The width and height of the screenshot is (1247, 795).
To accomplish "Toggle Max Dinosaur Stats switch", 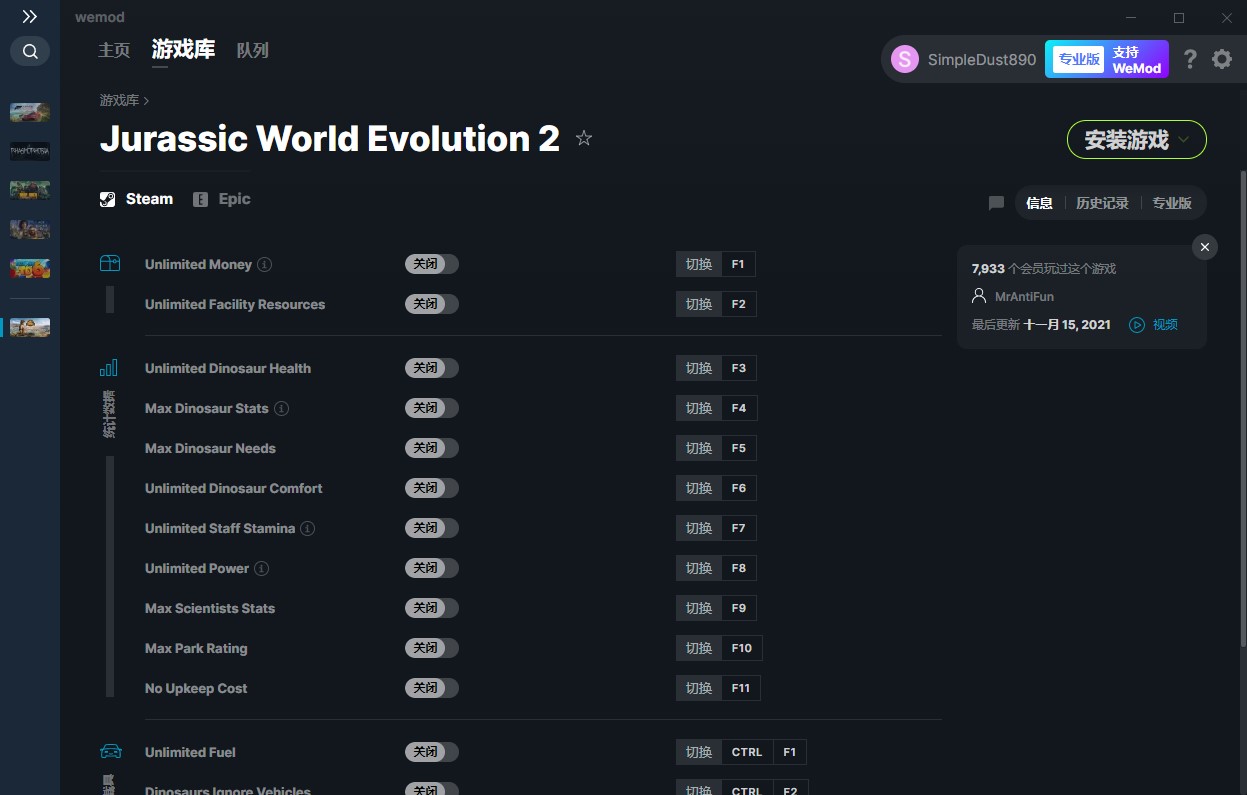I will coord(432,408).
